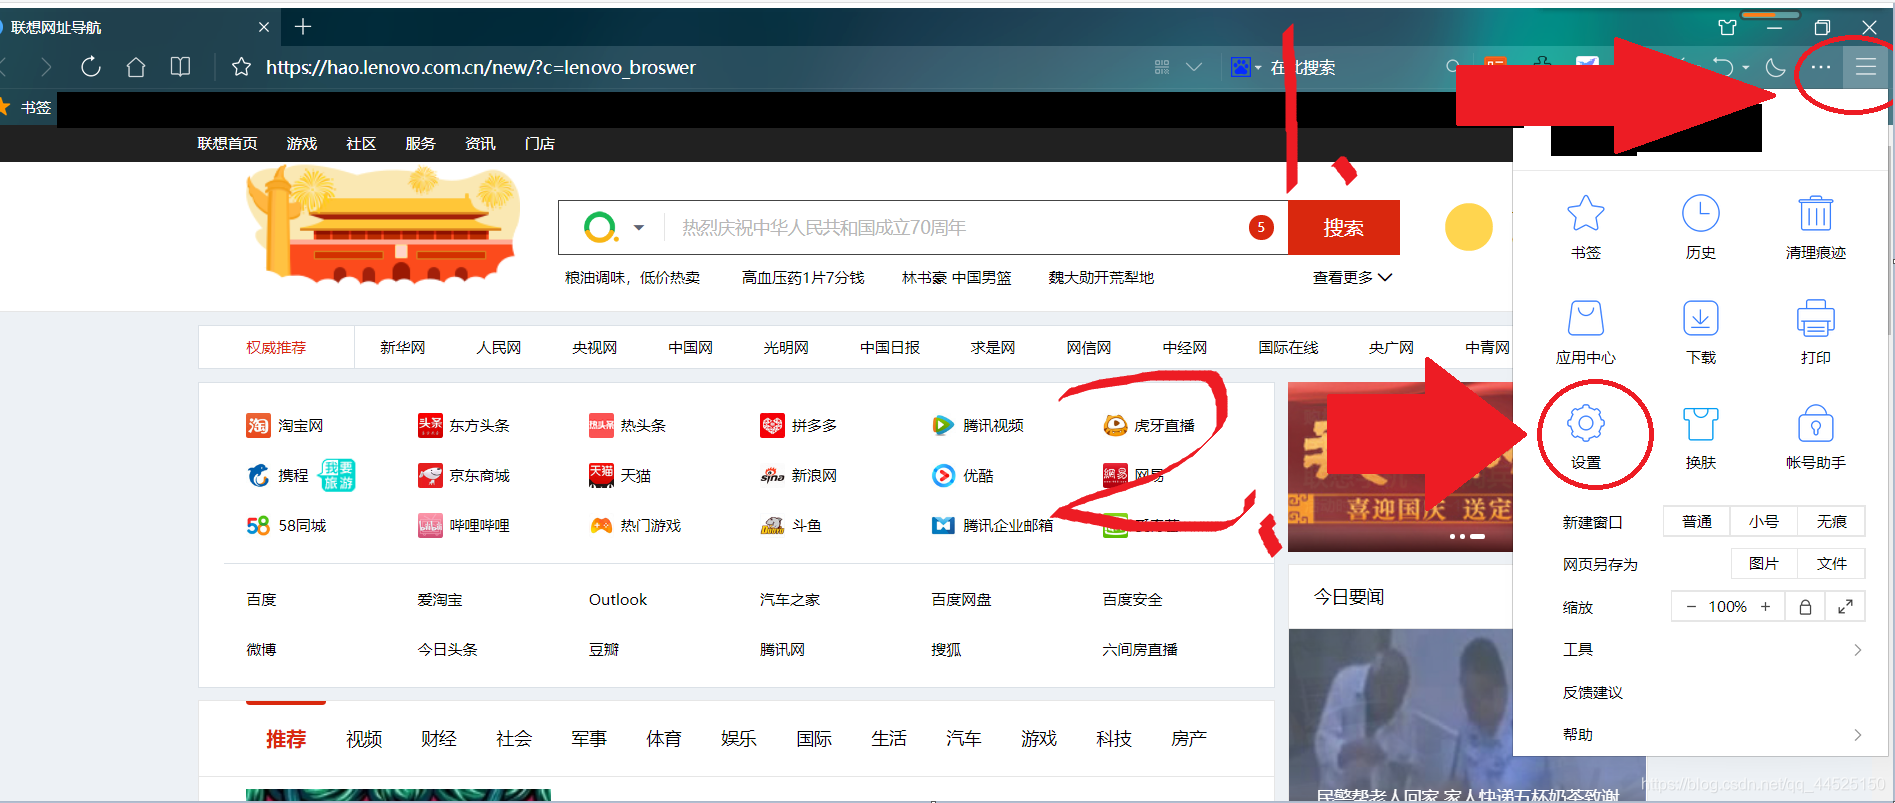
Task: Open new 无痕 incognito window
Action: 1832,521
